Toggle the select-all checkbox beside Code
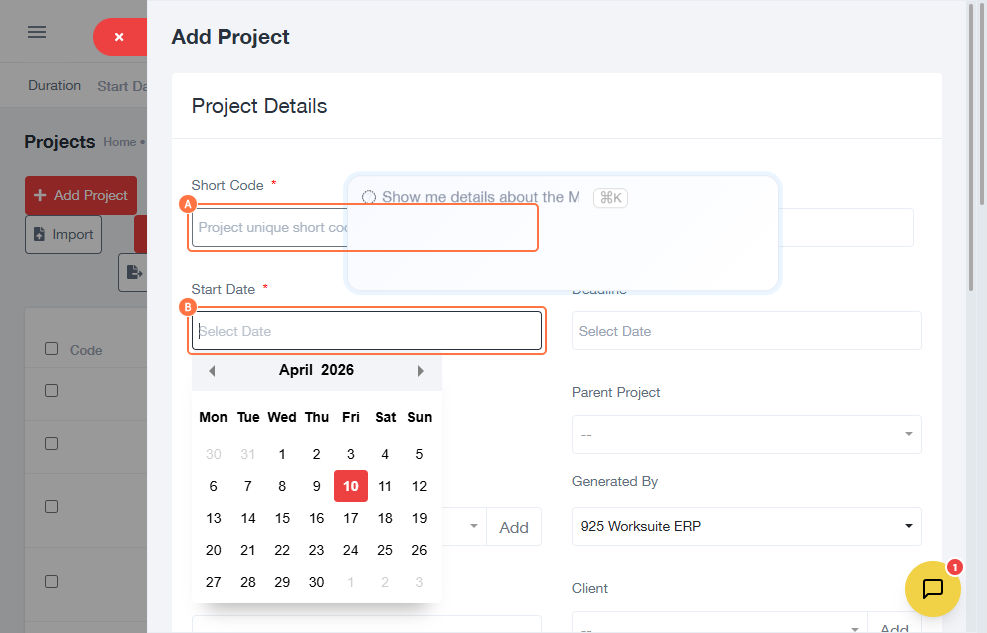Screen dimensions: 987x633 click(x=51, y=349)
